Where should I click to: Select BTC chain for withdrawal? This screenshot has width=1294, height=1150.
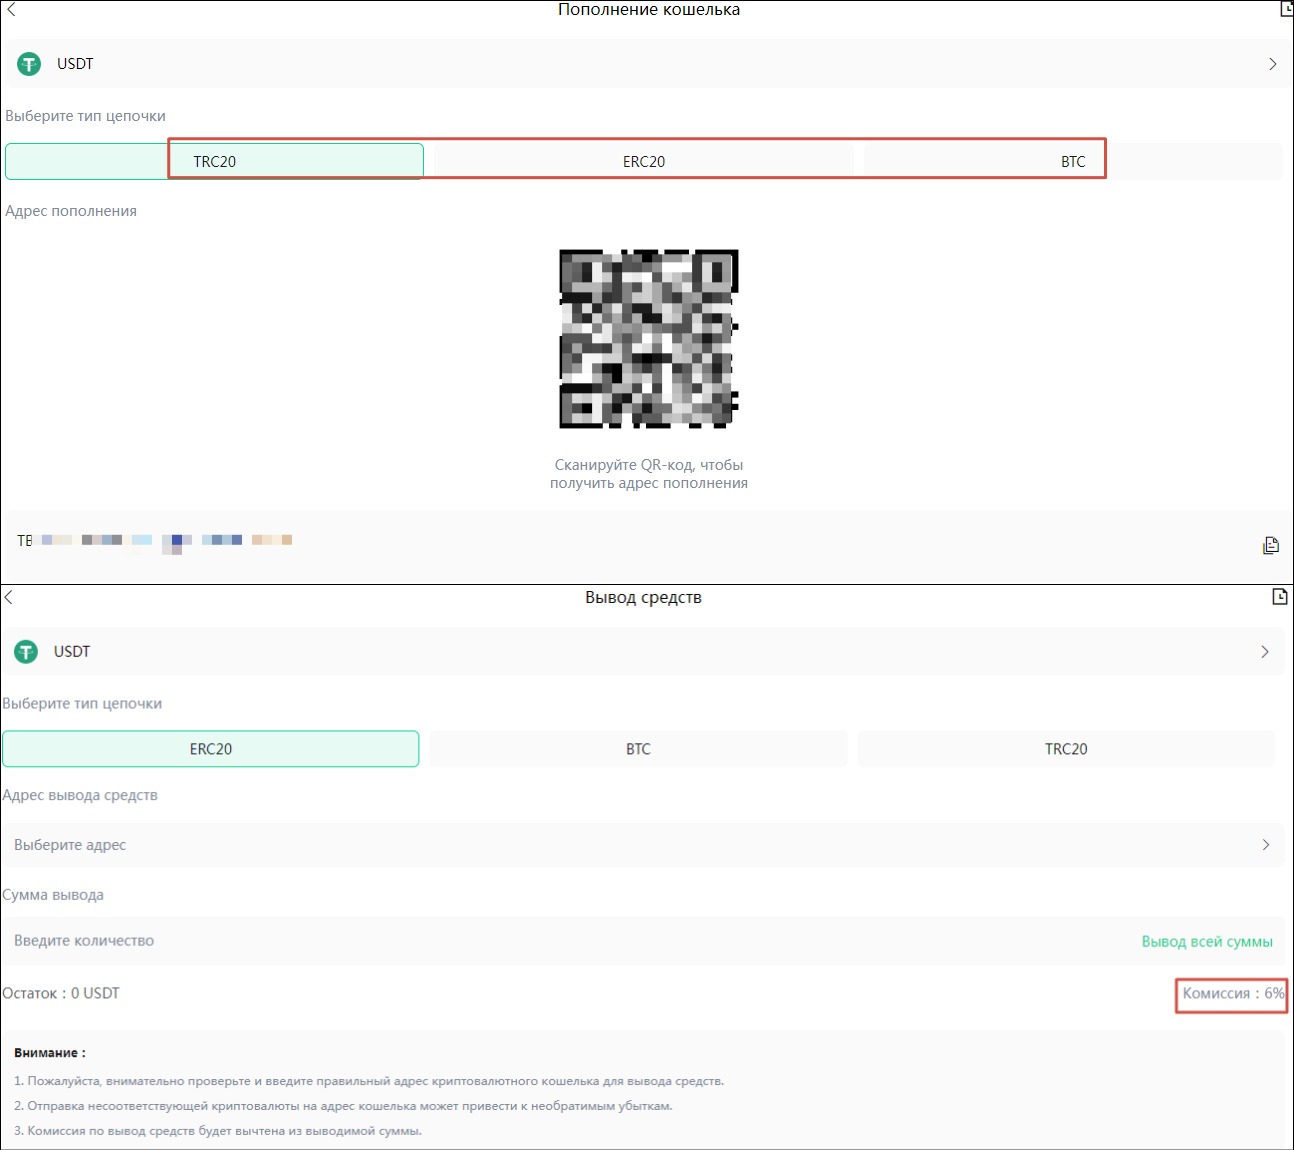click(x=638, y=749)
